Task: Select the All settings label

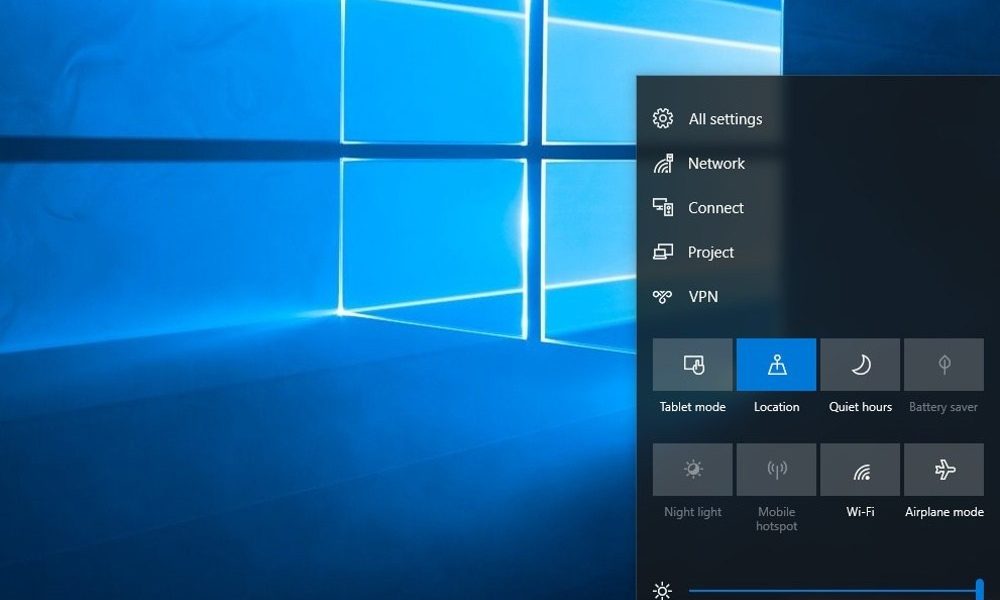Action: pyautogui.click(x=725, y=119)
